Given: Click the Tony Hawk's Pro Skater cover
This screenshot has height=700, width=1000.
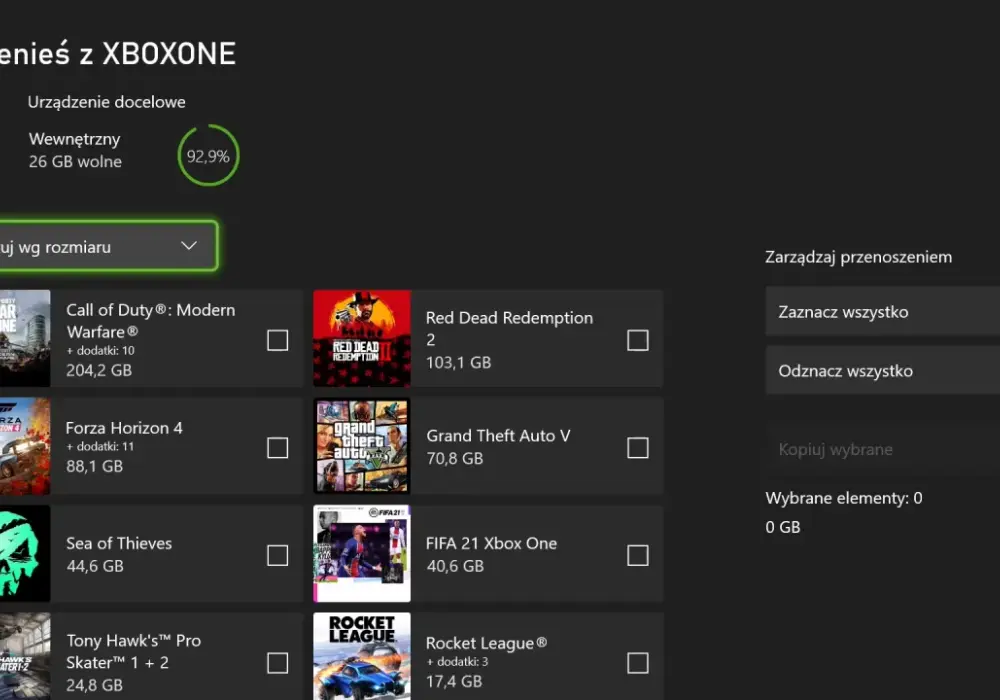Looking at the screenshot, I should [25, 657].
